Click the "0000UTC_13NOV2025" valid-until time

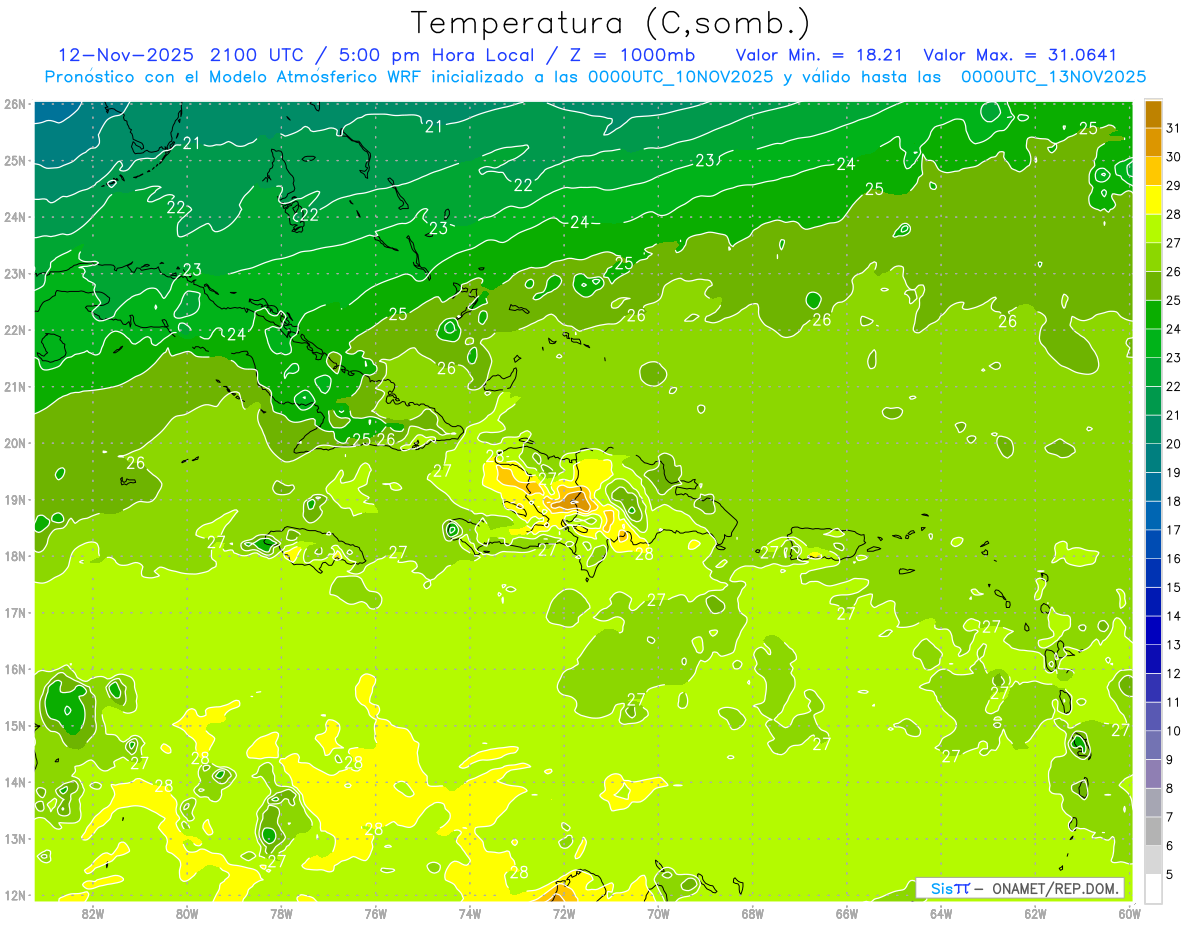[1053, 77]
